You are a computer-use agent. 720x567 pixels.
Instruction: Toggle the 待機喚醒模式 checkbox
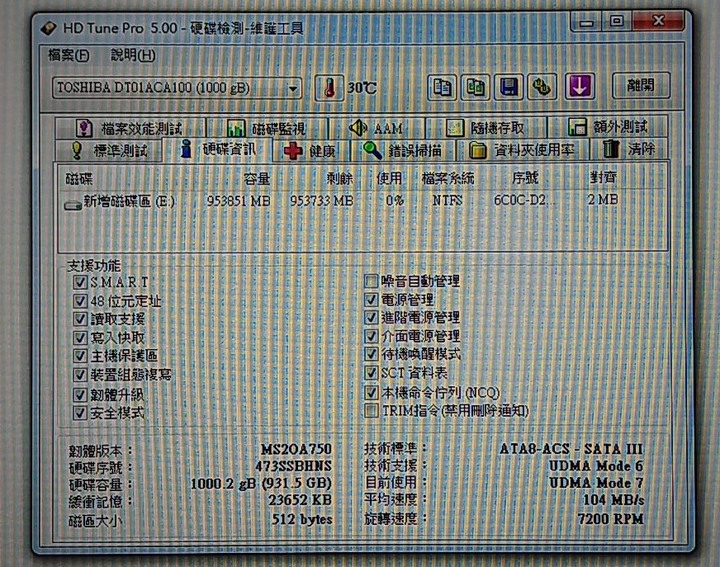(x=371, y=354)
